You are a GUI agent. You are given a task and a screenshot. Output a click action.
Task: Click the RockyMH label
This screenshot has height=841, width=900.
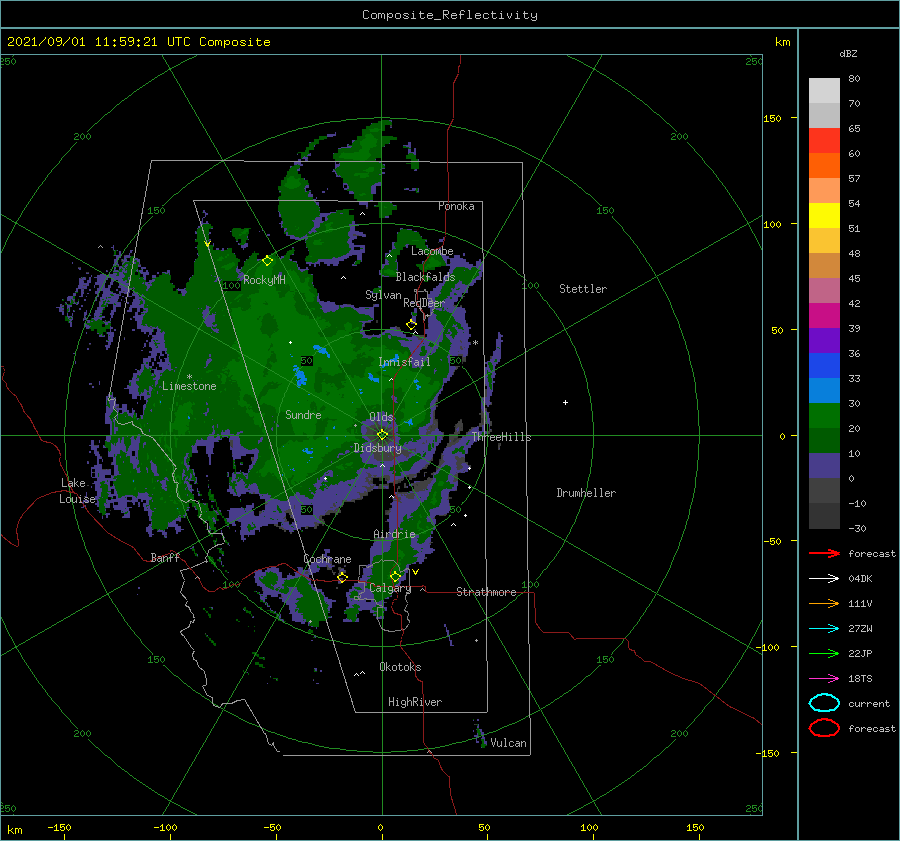[264, 280]
